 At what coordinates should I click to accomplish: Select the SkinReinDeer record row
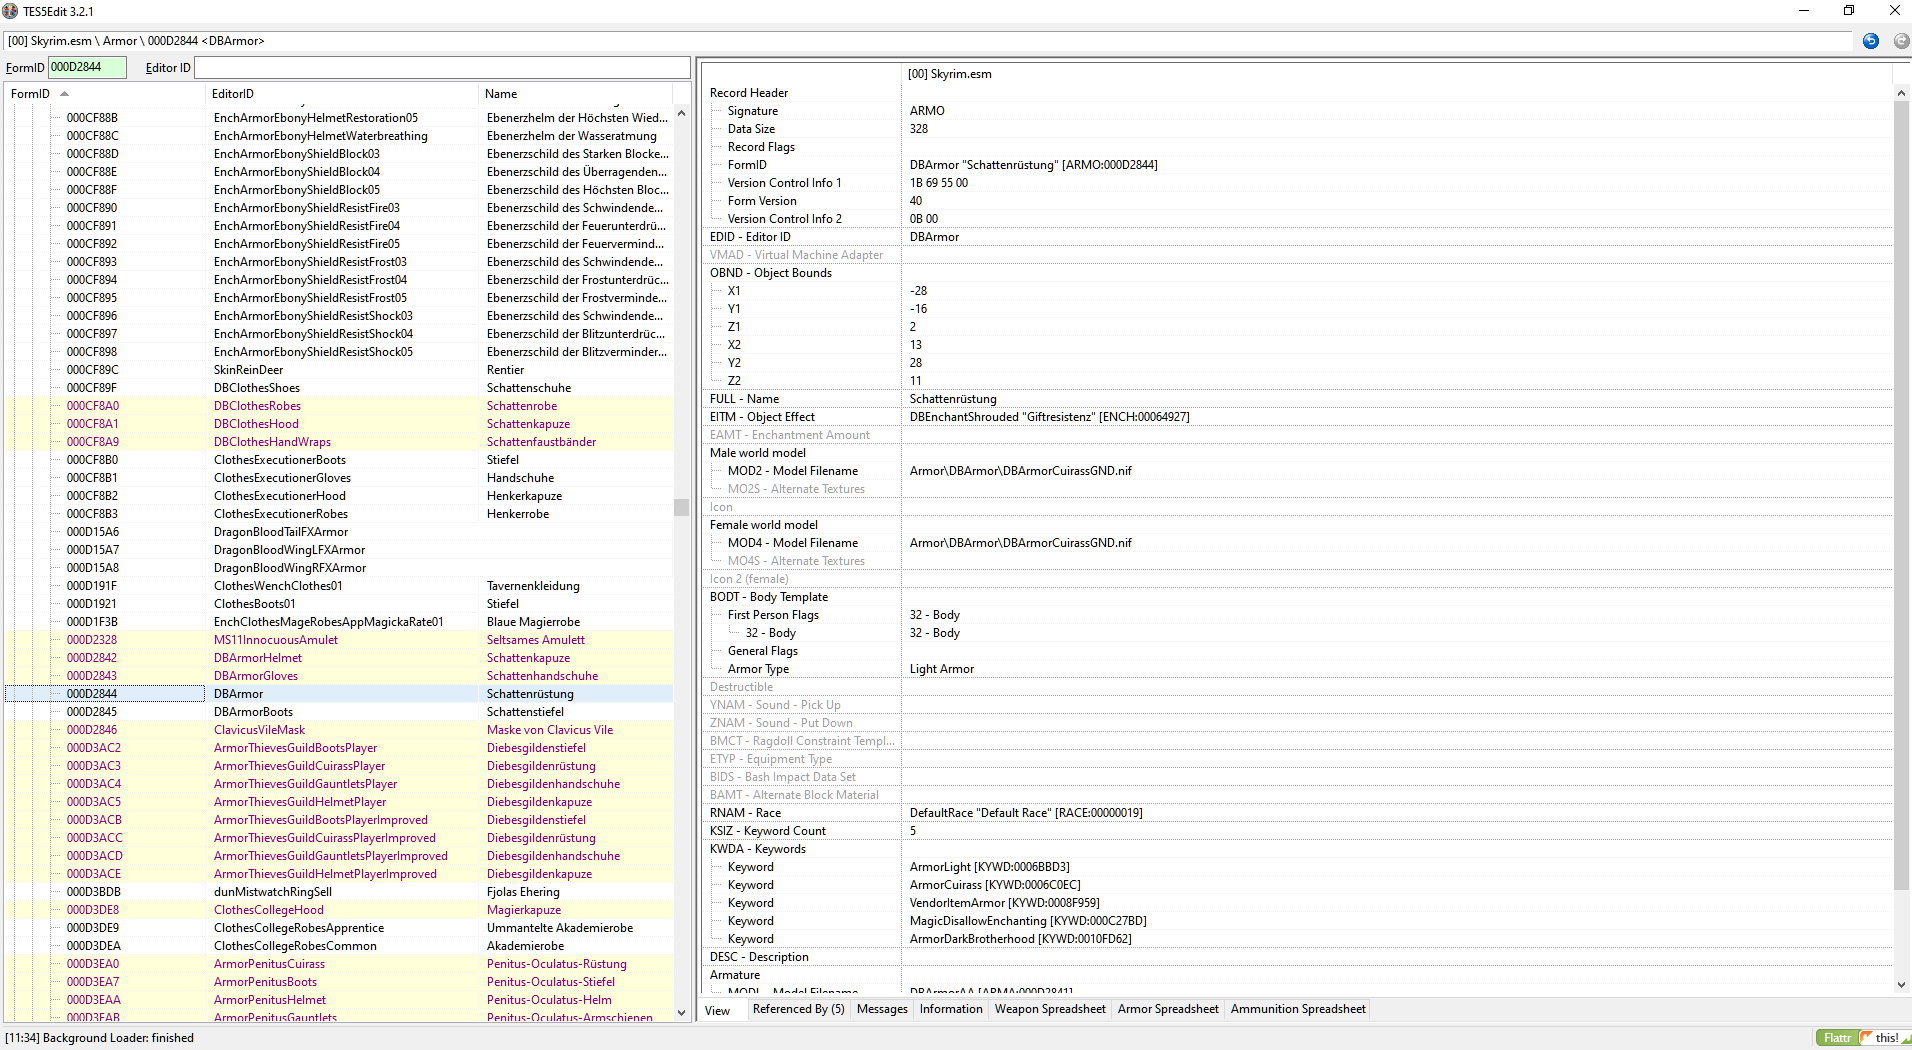[x=339, y=370]
